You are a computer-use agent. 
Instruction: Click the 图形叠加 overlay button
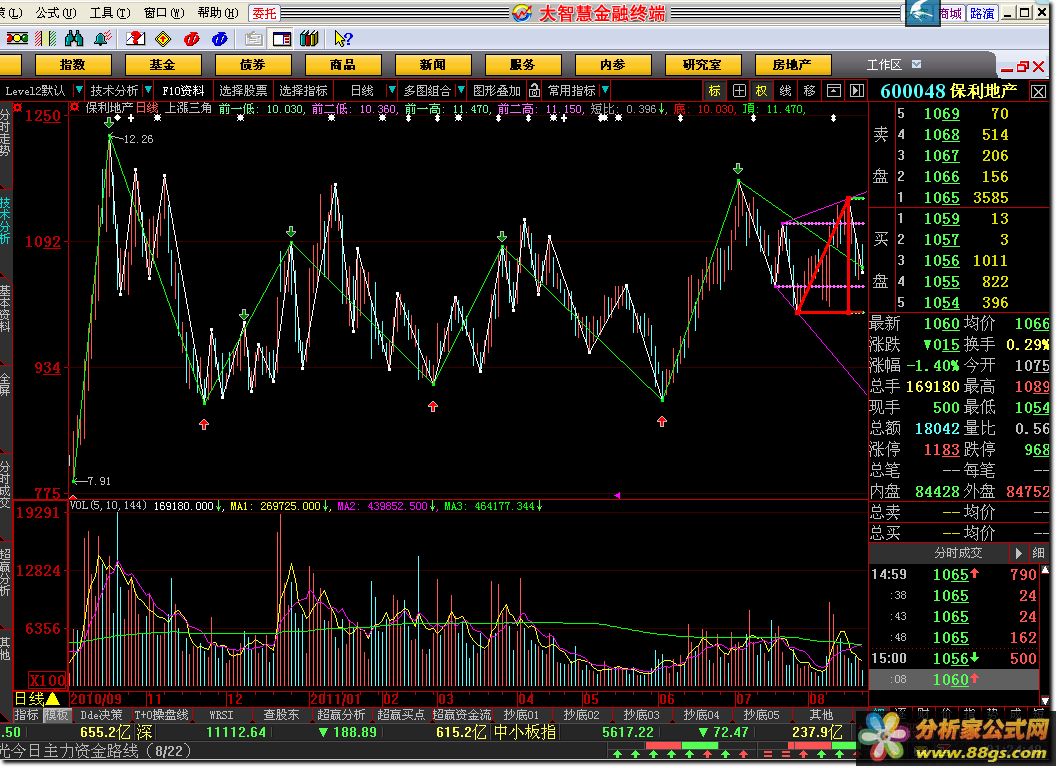[497, 90]
